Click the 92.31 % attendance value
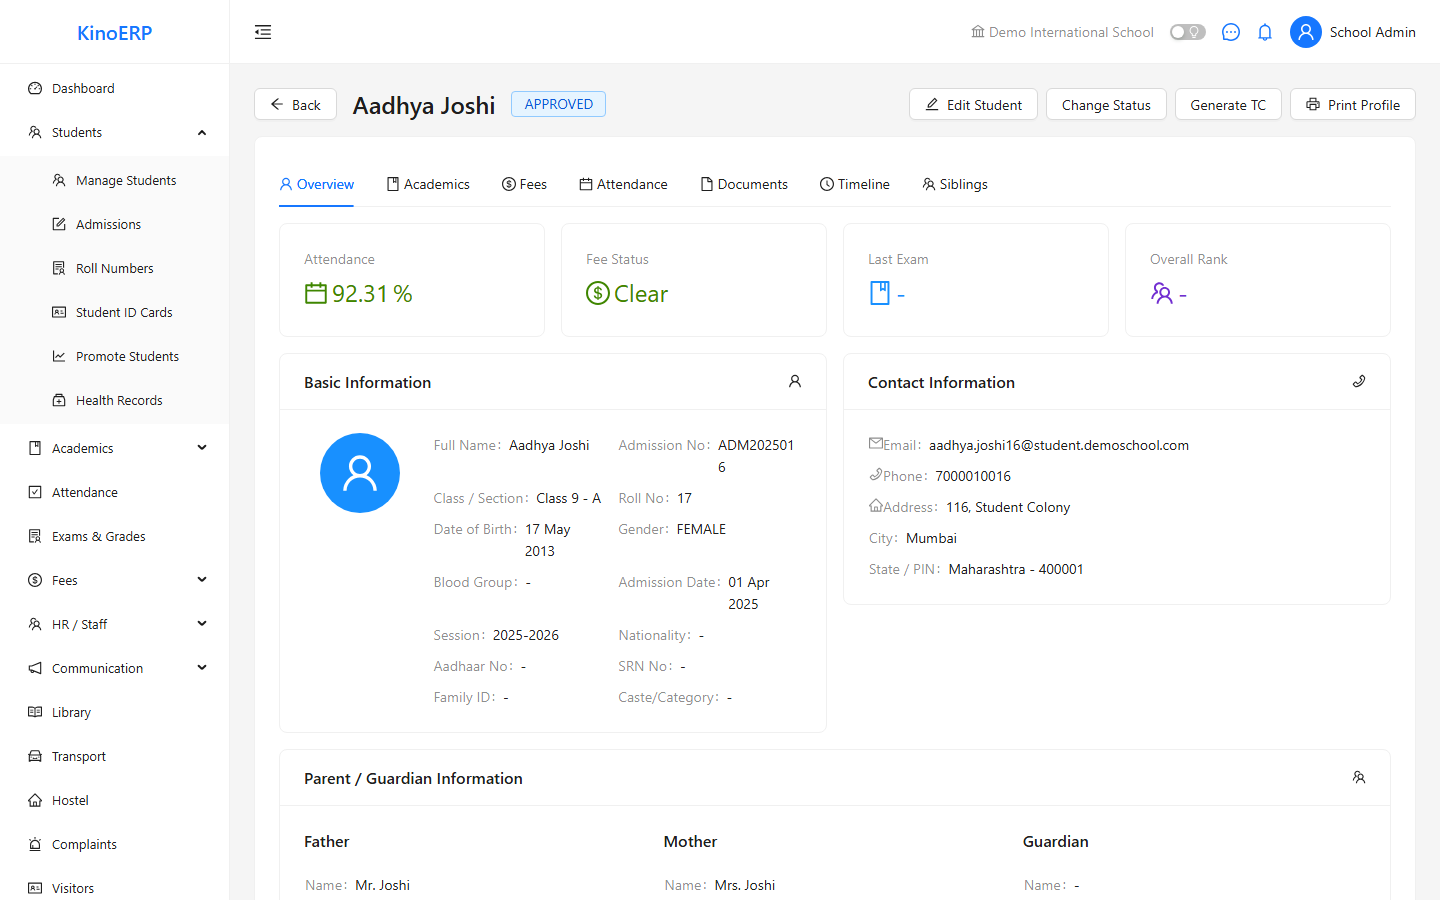 (x=372, y=293)
